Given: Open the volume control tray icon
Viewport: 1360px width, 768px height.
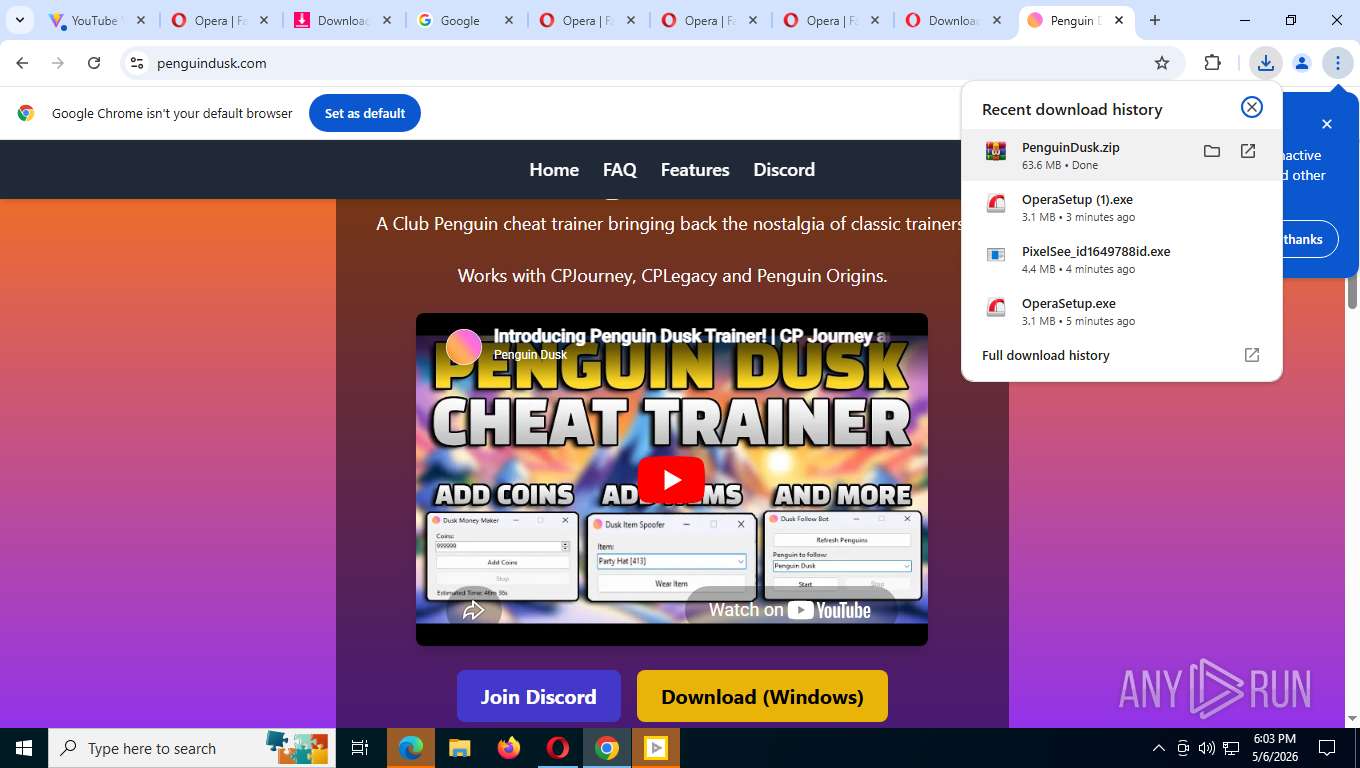Looking at the screenshot, I should click(1207, 748).
